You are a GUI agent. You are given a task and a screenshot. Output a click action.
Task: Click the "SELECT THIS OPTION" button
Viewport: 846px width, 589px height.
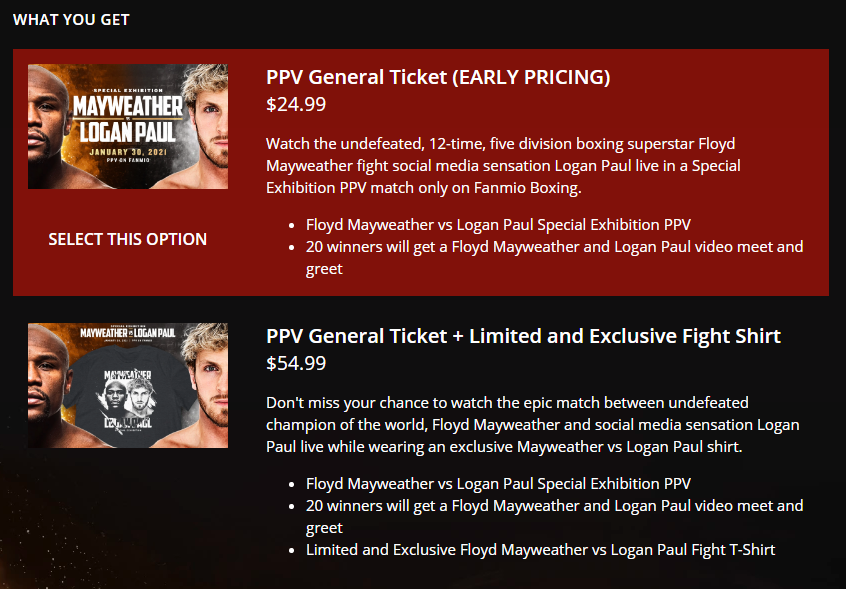click(x=127, y=239)
